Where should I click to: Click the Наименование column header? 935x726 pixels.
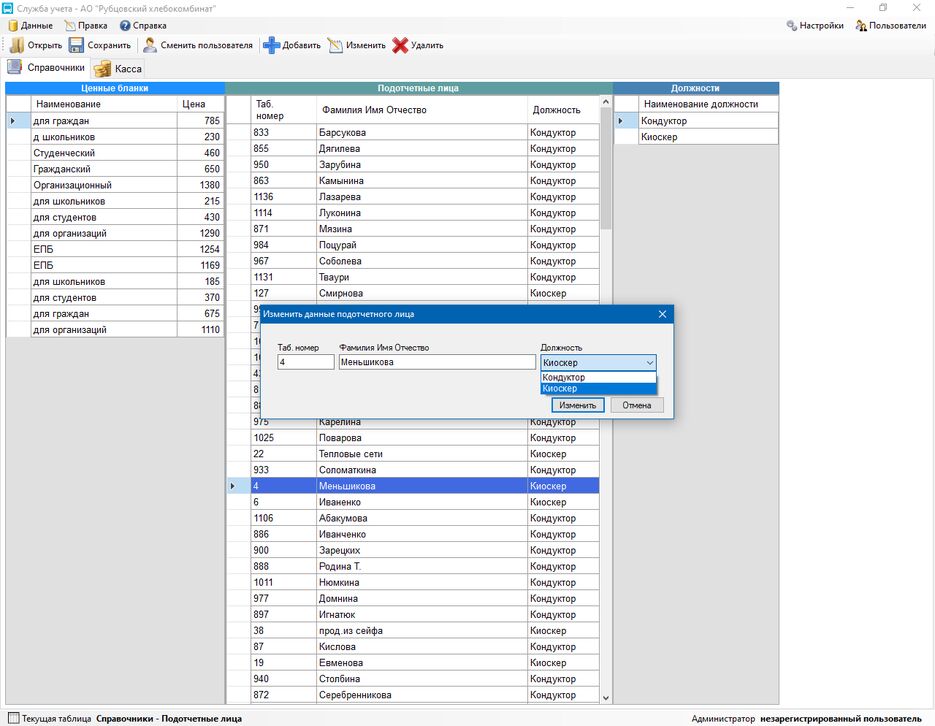click(x=104, y=104)
